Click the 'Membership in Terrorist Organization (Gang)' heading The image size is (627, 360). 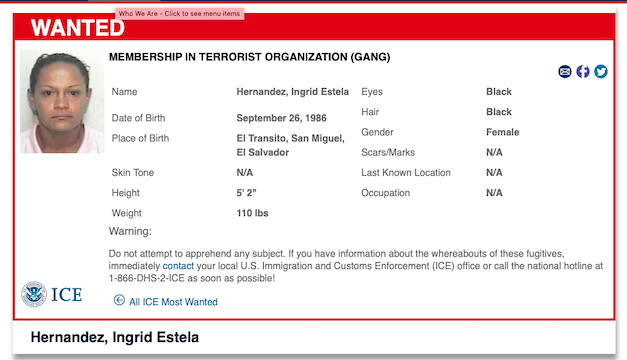(x=250, y=57)
